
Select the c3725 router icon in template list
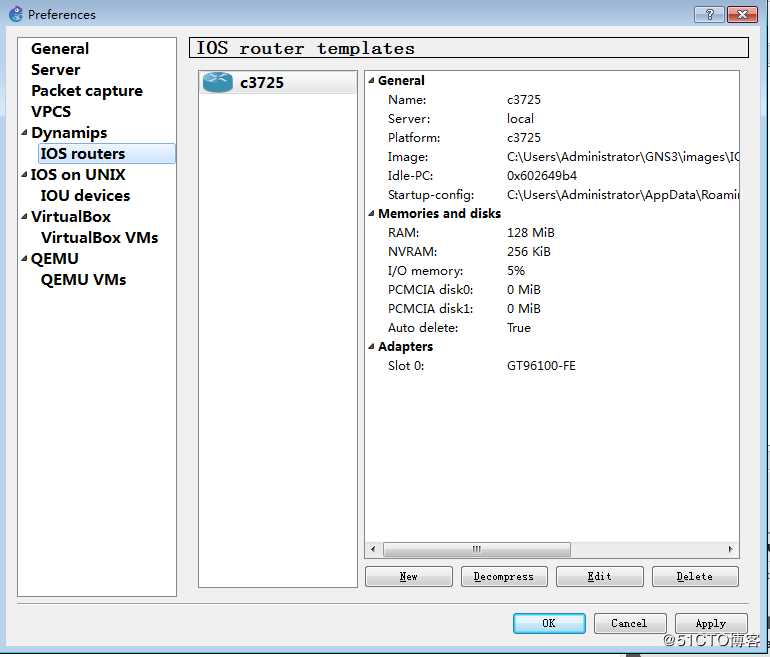coord(218,82)
